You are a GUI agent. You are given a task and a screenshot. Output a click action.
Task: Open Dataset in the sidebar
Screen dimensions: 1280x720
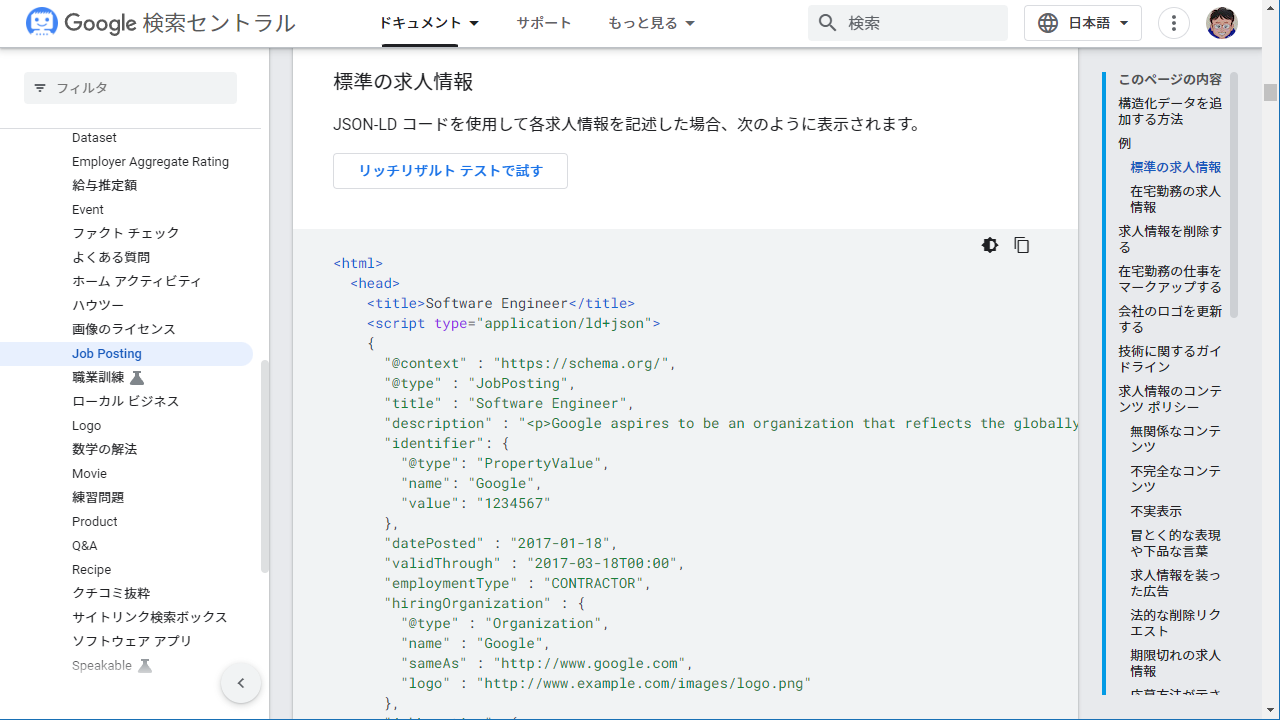[x=94, y=137]
